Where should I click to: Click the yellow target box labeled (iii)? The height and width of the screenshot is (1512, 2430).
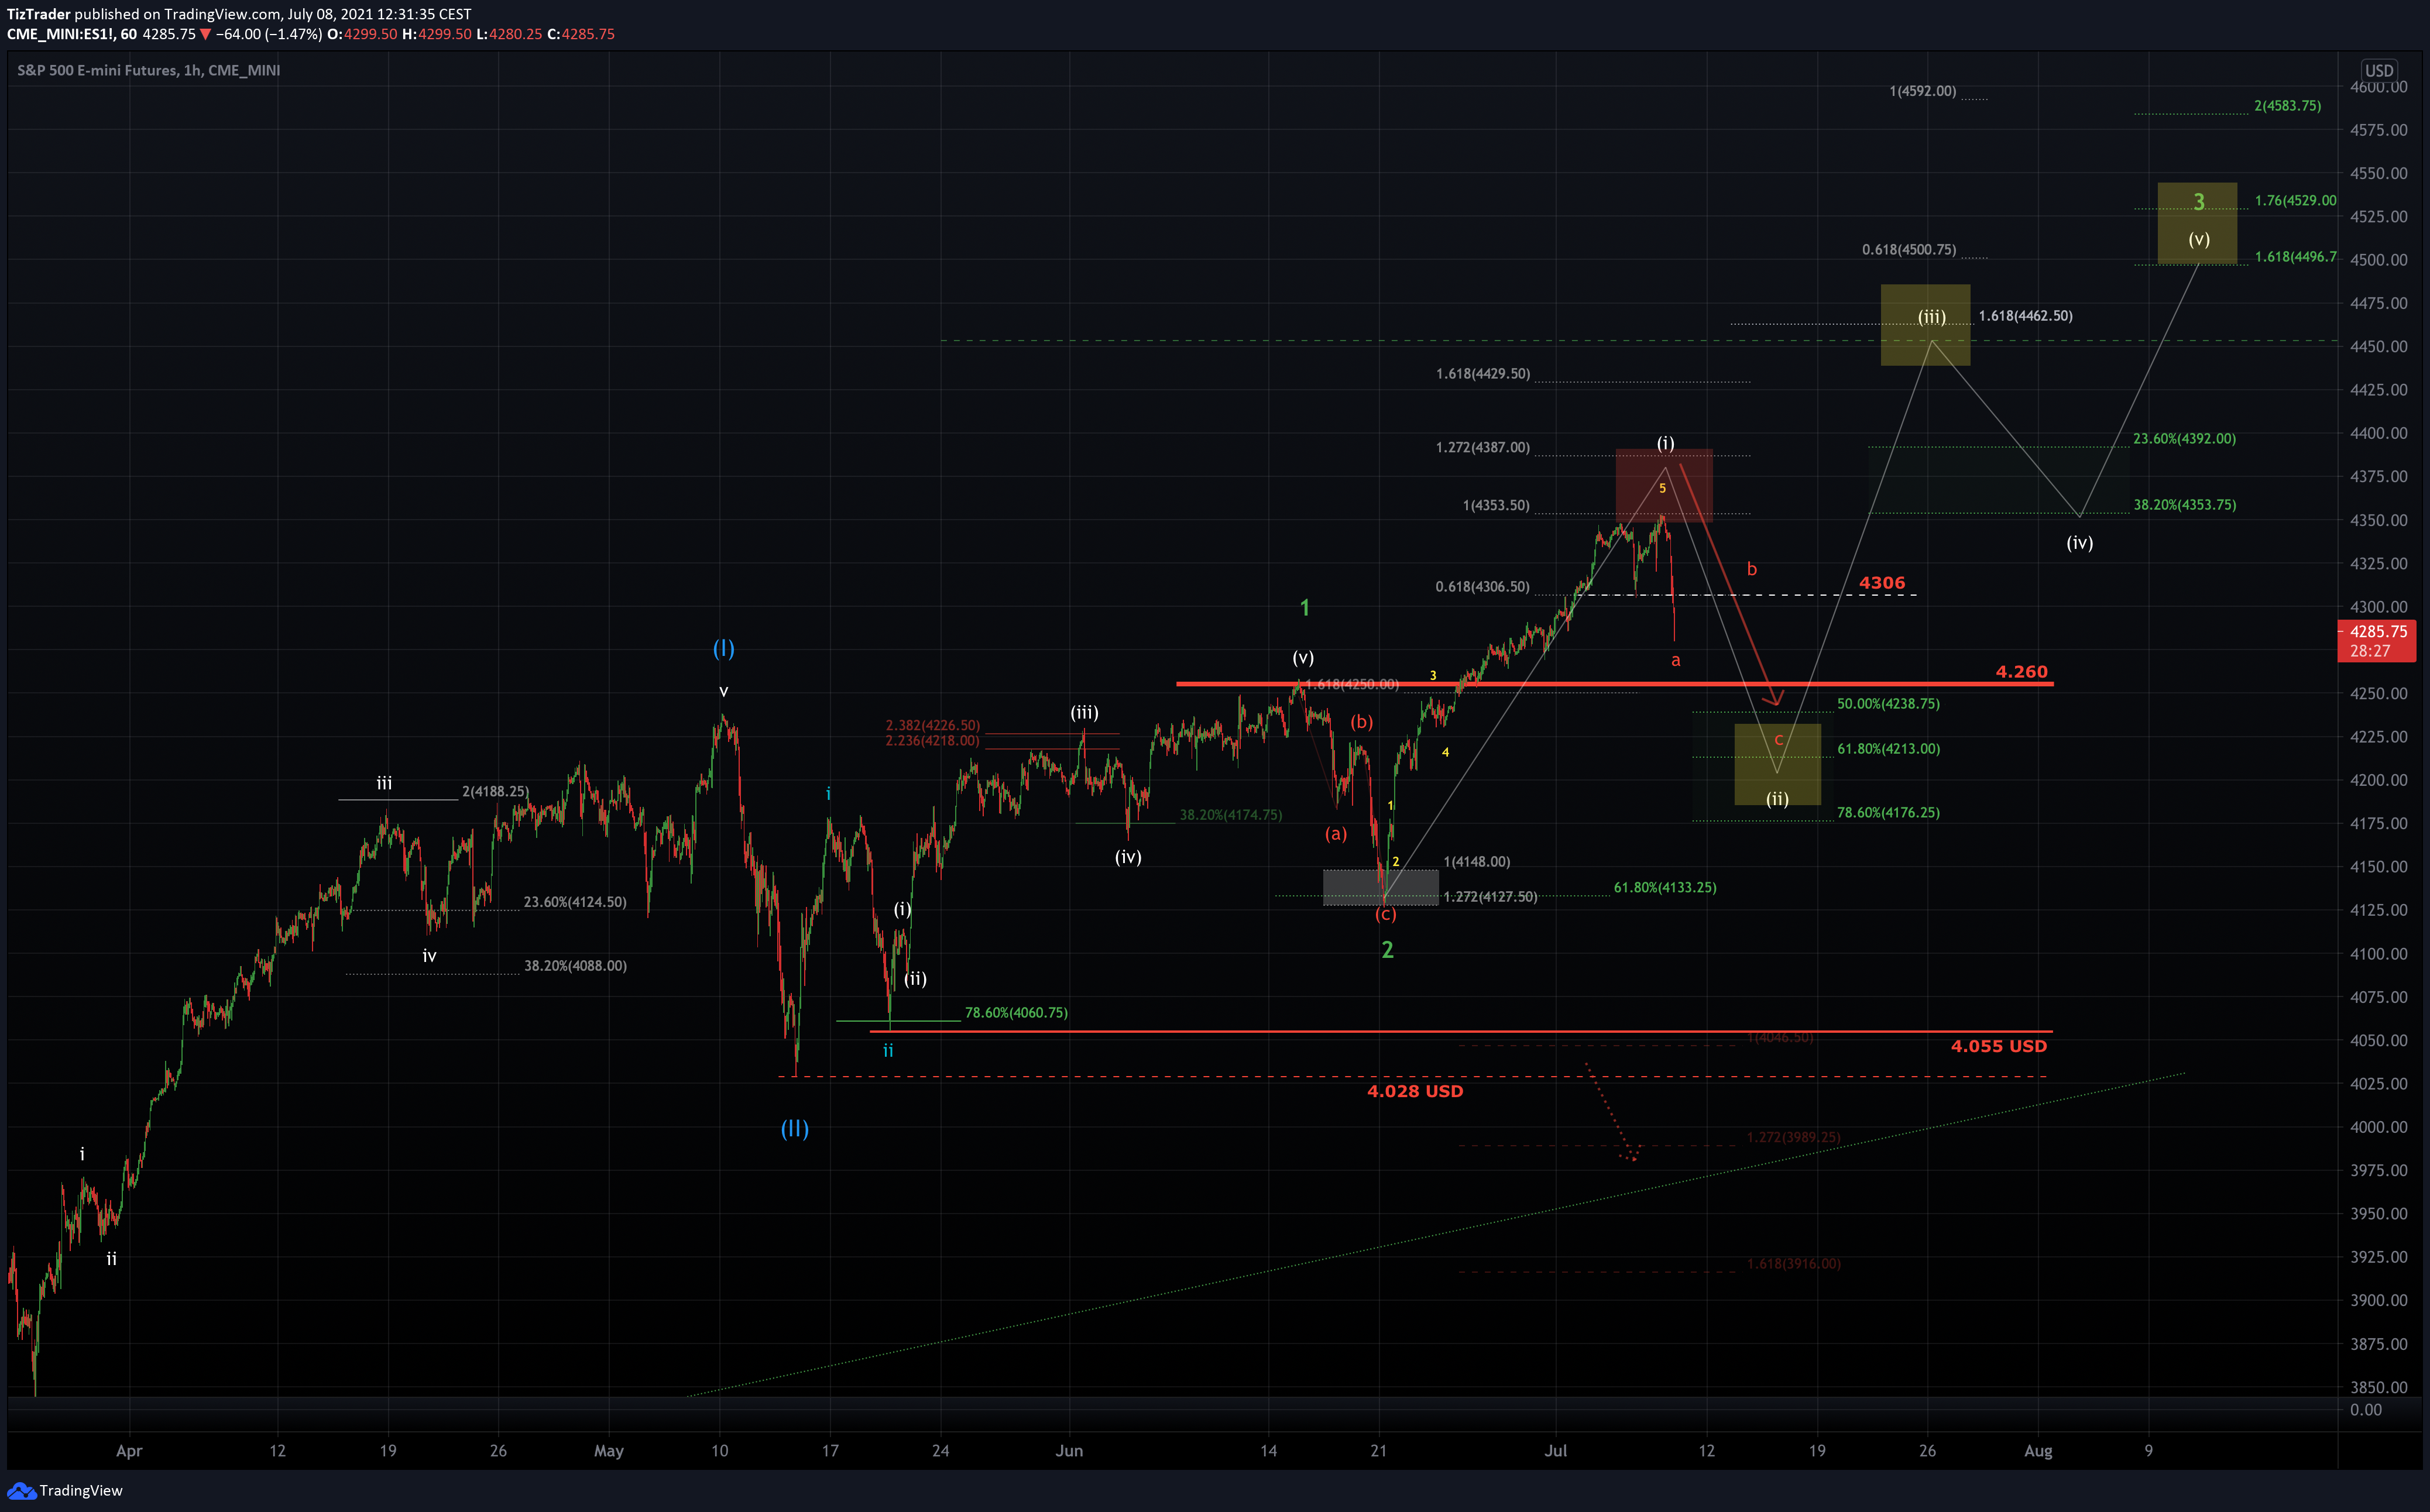pyautogui.click(x=1925, y=325)
